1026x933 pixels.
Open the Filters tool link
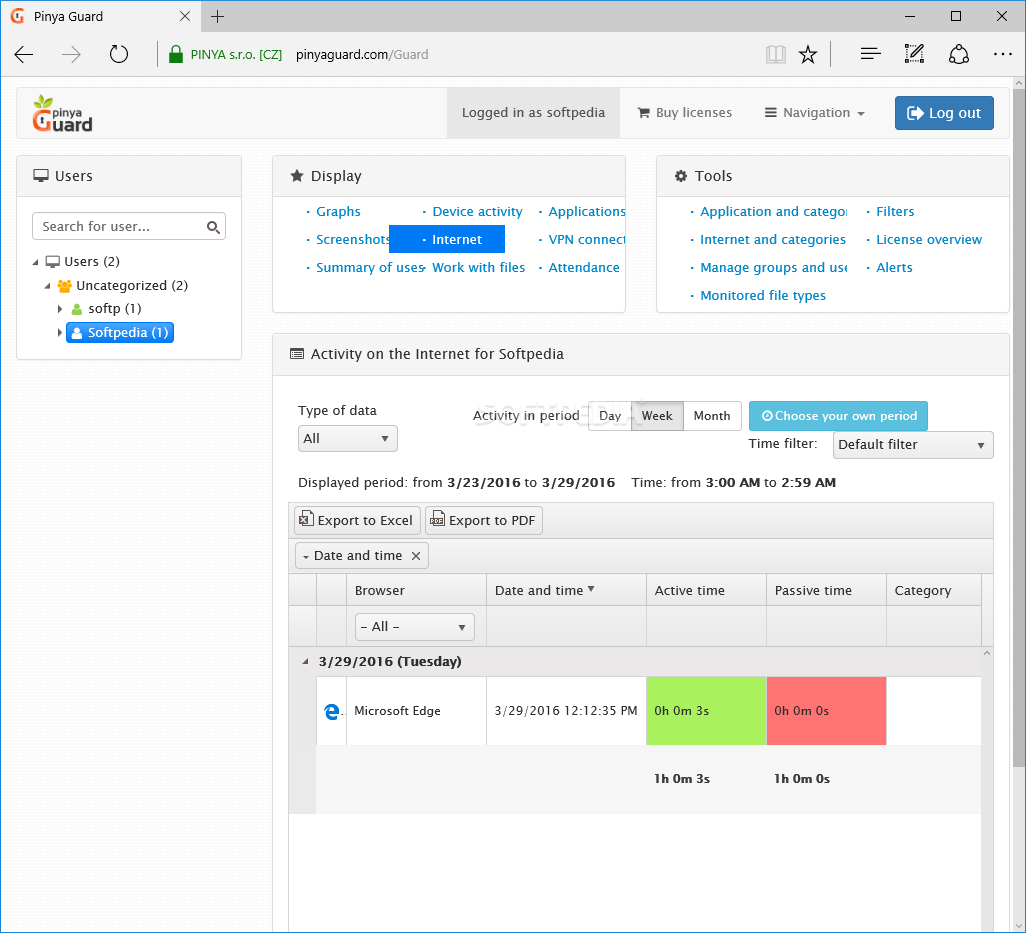click(x=895, y=211)
